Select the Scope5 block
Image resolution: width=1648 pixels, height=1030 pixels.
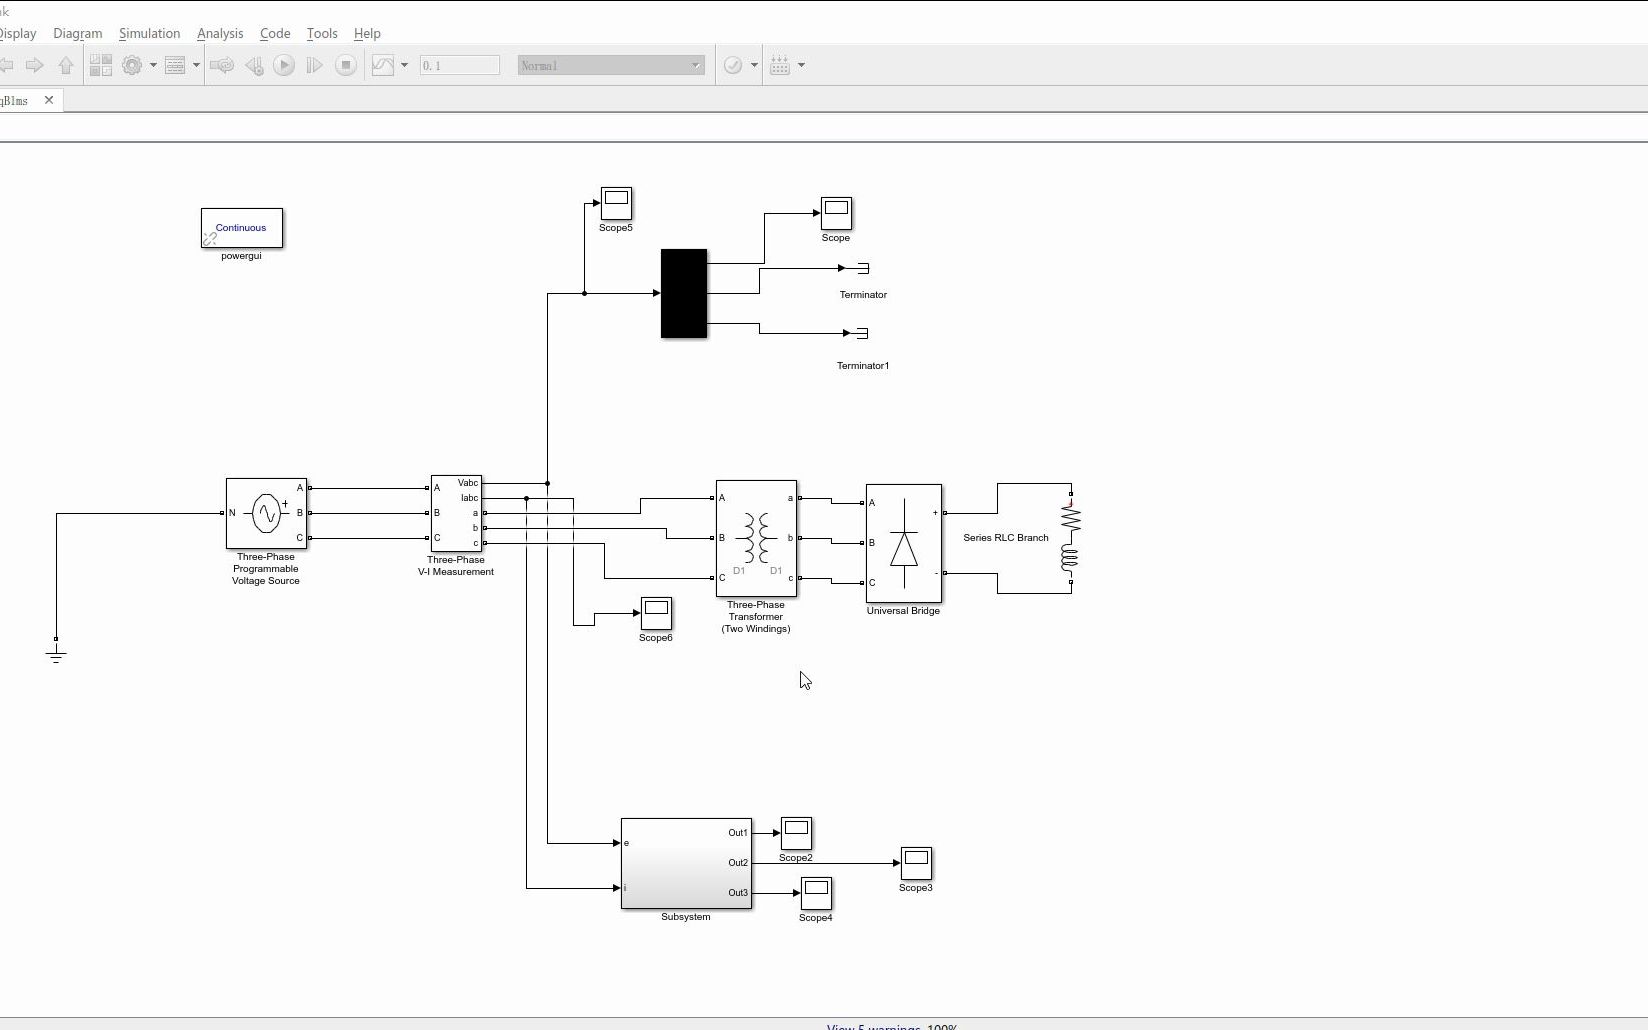[616, 203]
